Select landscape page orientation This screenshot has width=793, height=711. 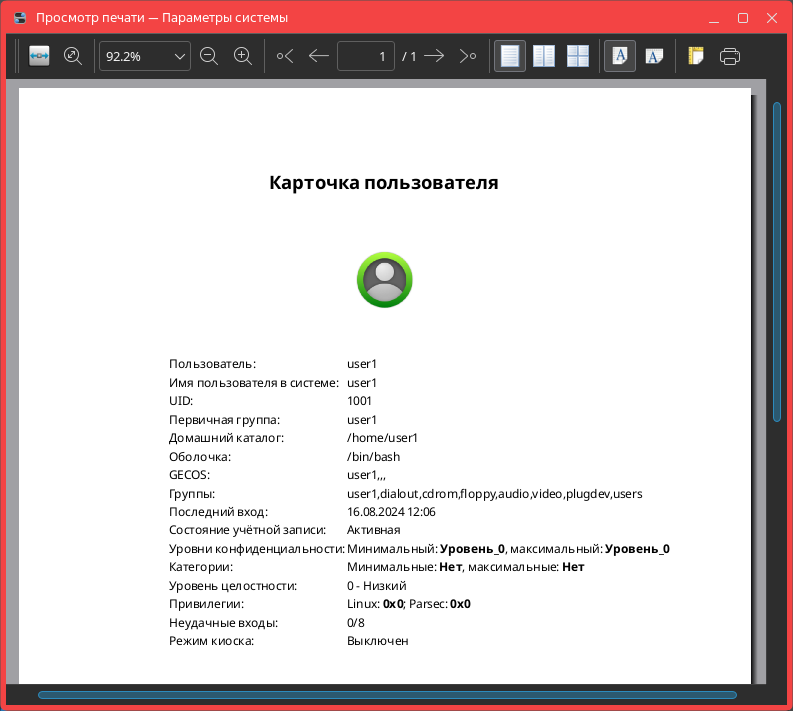[x=653, y=56]
